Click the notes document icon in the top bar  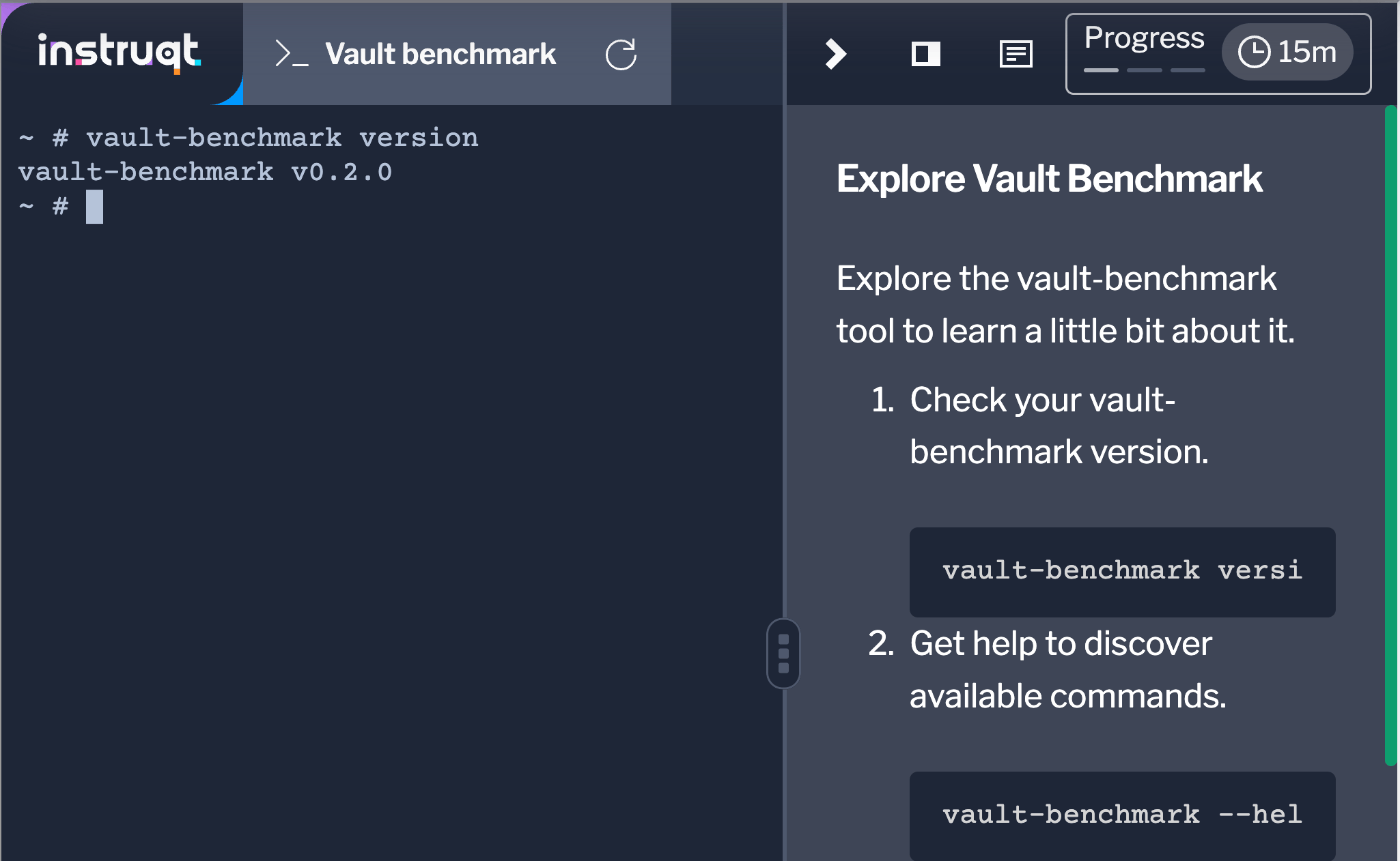(1015, 54)
